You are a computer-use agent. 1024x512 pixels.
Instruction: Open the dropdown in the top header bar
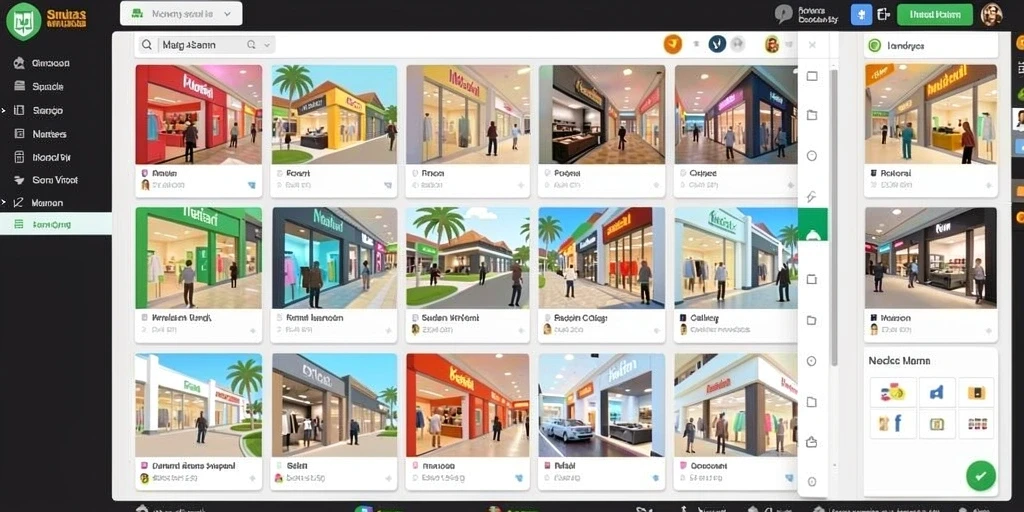(181, 13)
